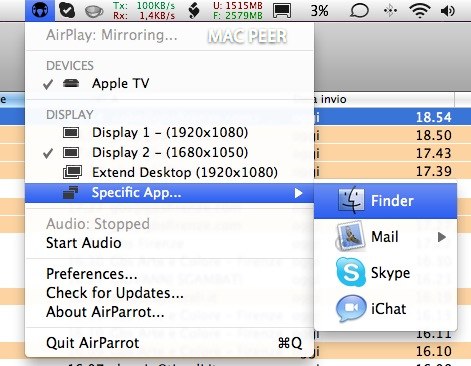Click the AirPlay display monitor icon in menu bar
The width and height of the screenshot is (471, 366).
[282, 11]
